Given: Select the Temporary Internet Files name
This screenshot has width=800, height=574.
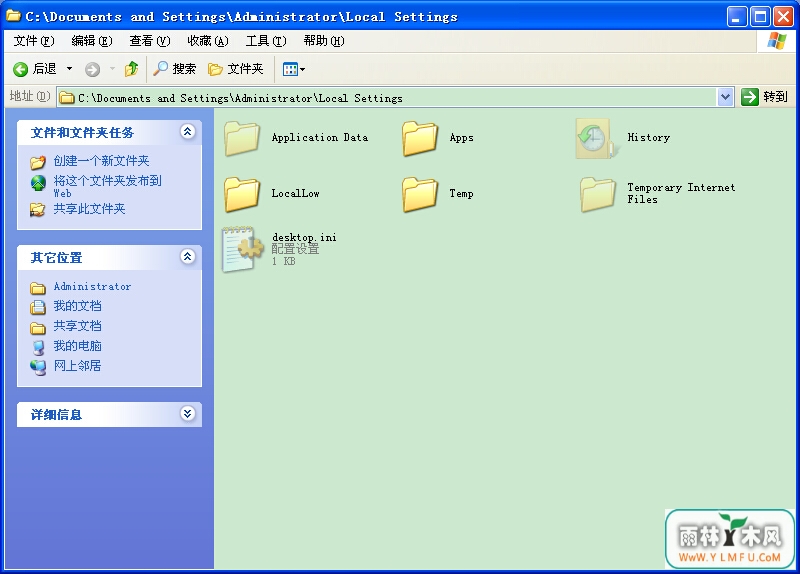Looking at the screenshot, I should [x=681, y=193].
